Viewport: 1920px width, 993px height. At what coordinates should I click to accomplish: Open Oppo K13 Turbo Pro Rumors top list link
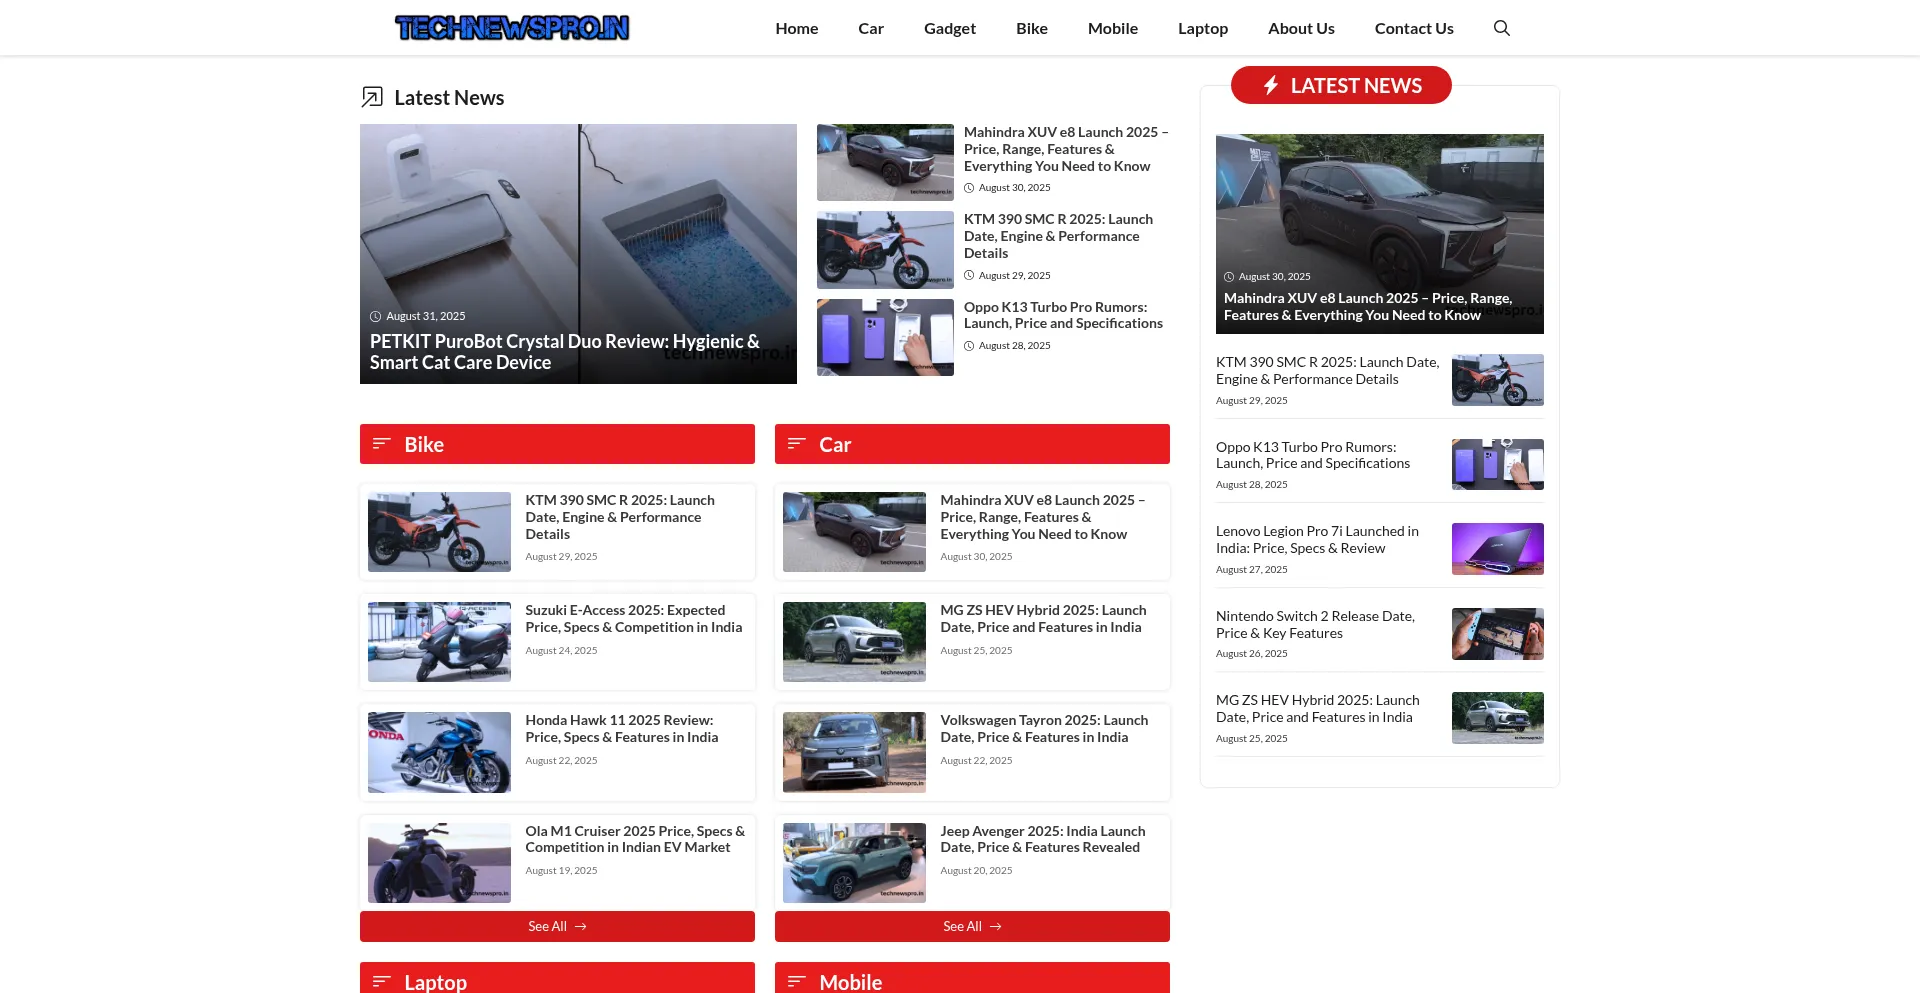pyautogui.click(x=1063, y=315)
